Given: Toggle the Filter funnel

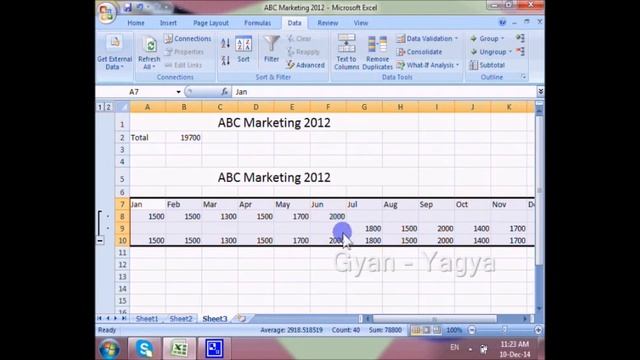Looking at the screenshot, I should pyautogui.click(x=271, y=49).
